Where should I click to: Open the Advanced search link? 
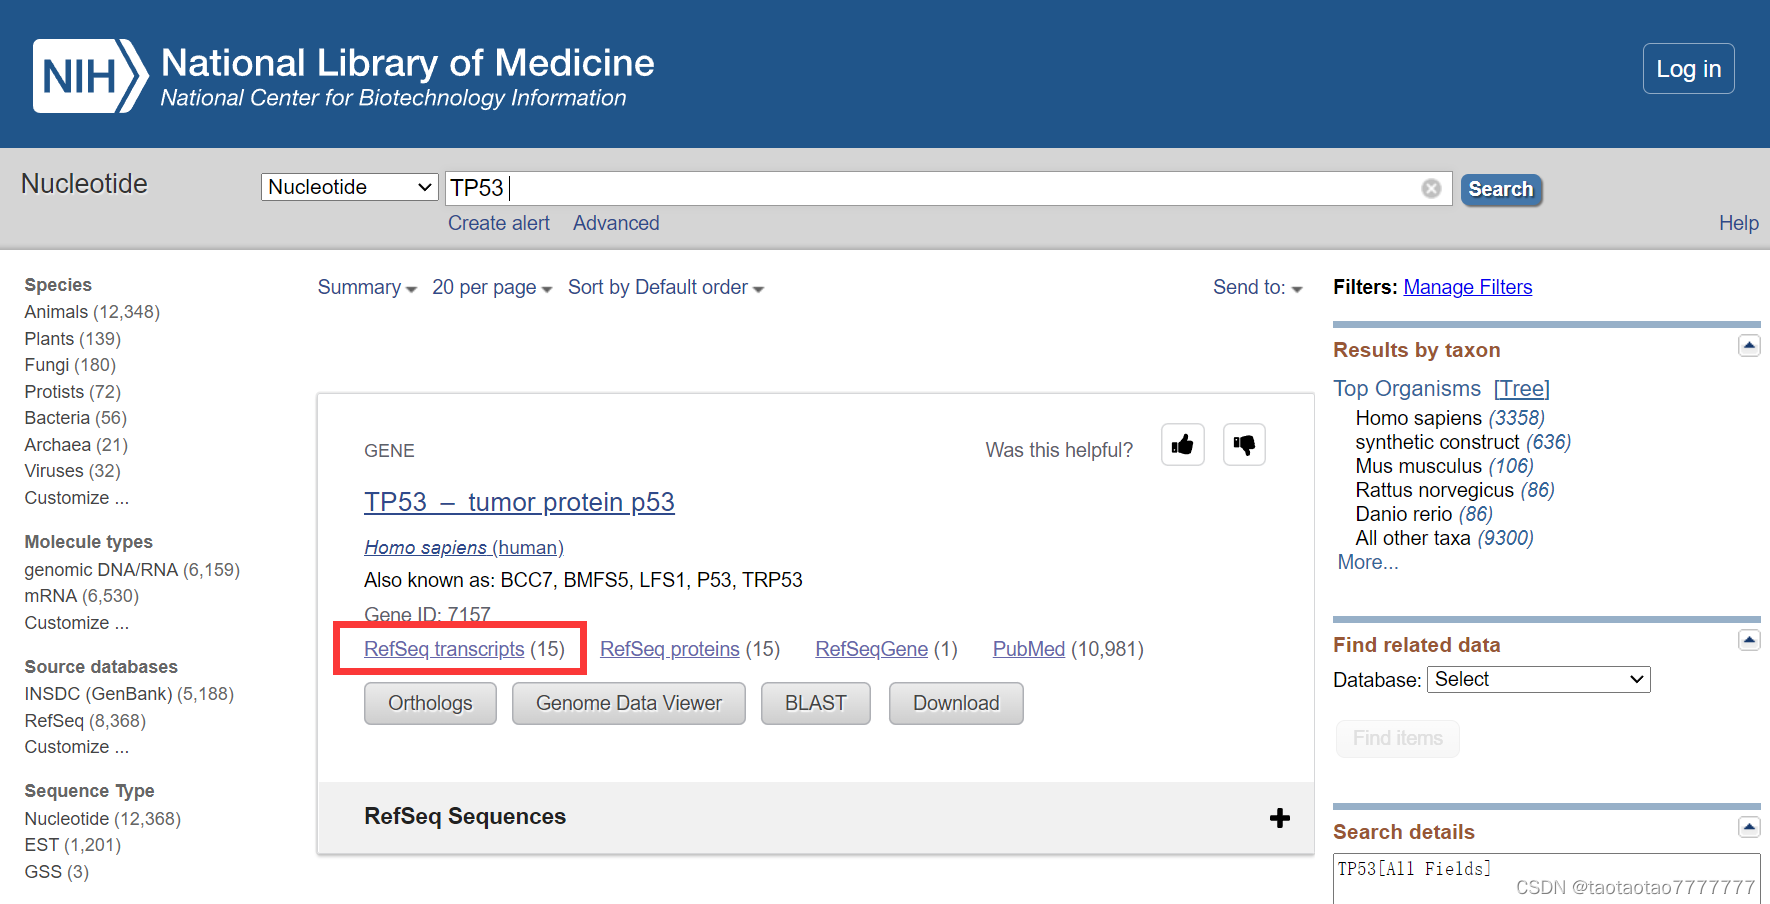coord(616,223)
